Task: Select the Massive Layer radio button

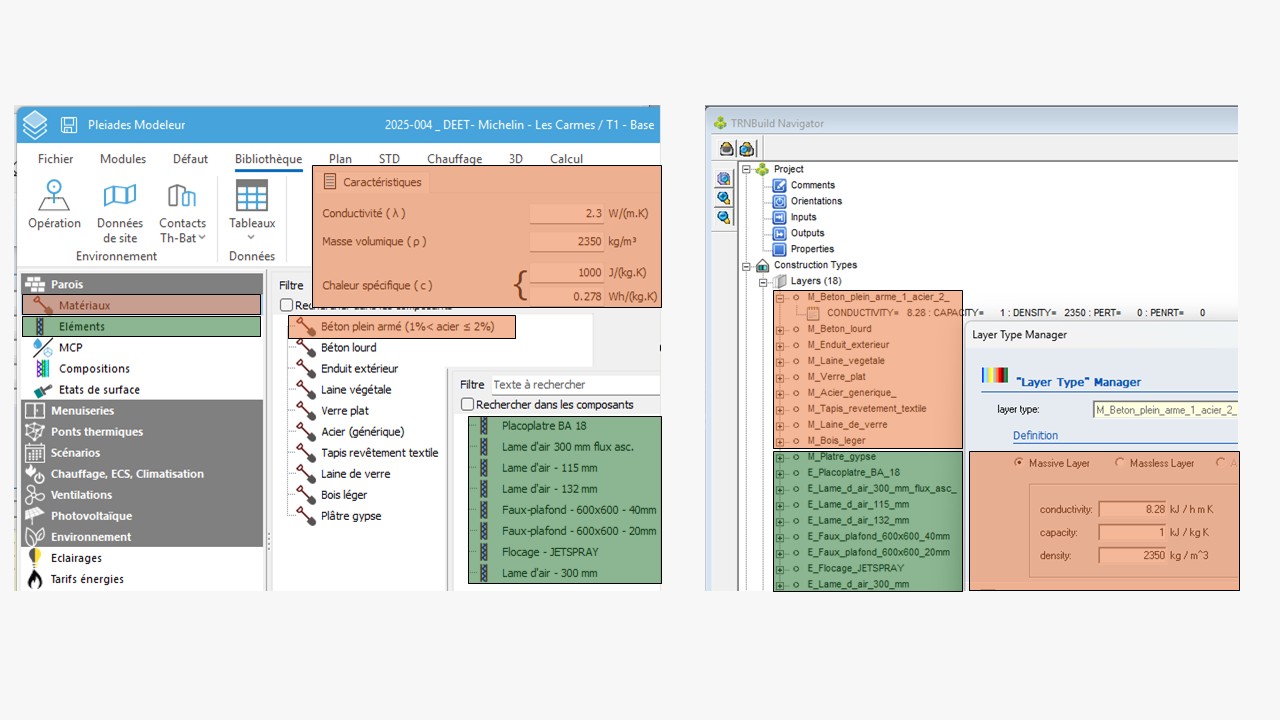Action: pyautogui.click(x=1019, y=463)
